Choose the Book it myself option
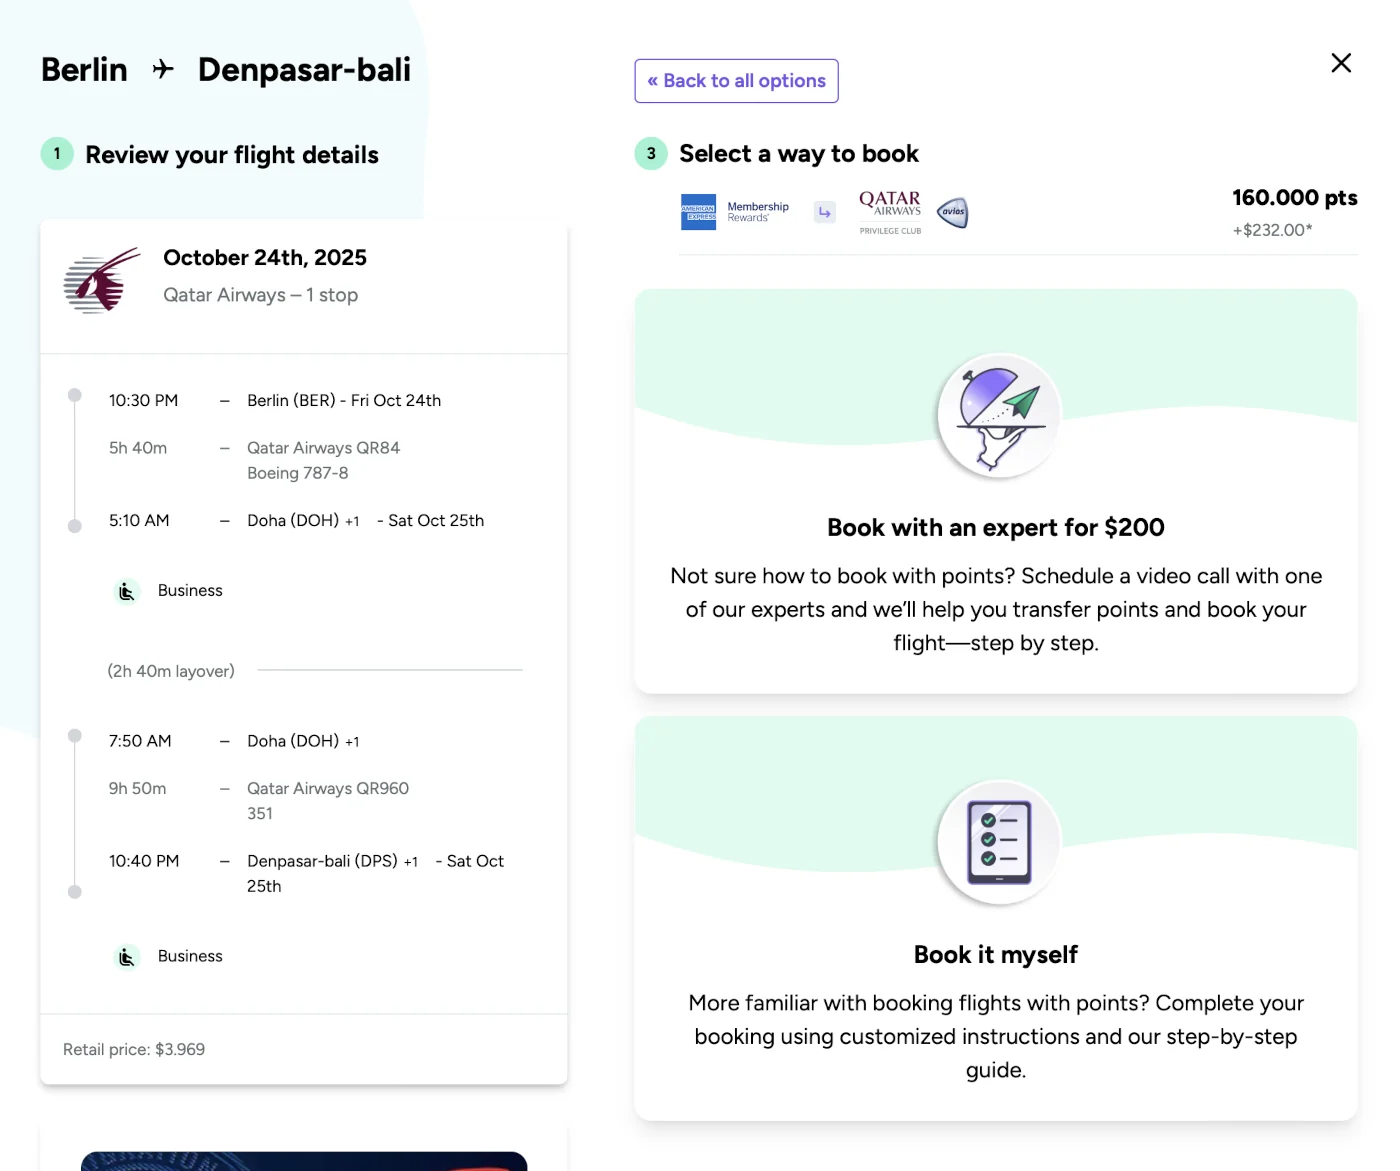This screenshot has height=1171, width=1400. pos(995,954)
